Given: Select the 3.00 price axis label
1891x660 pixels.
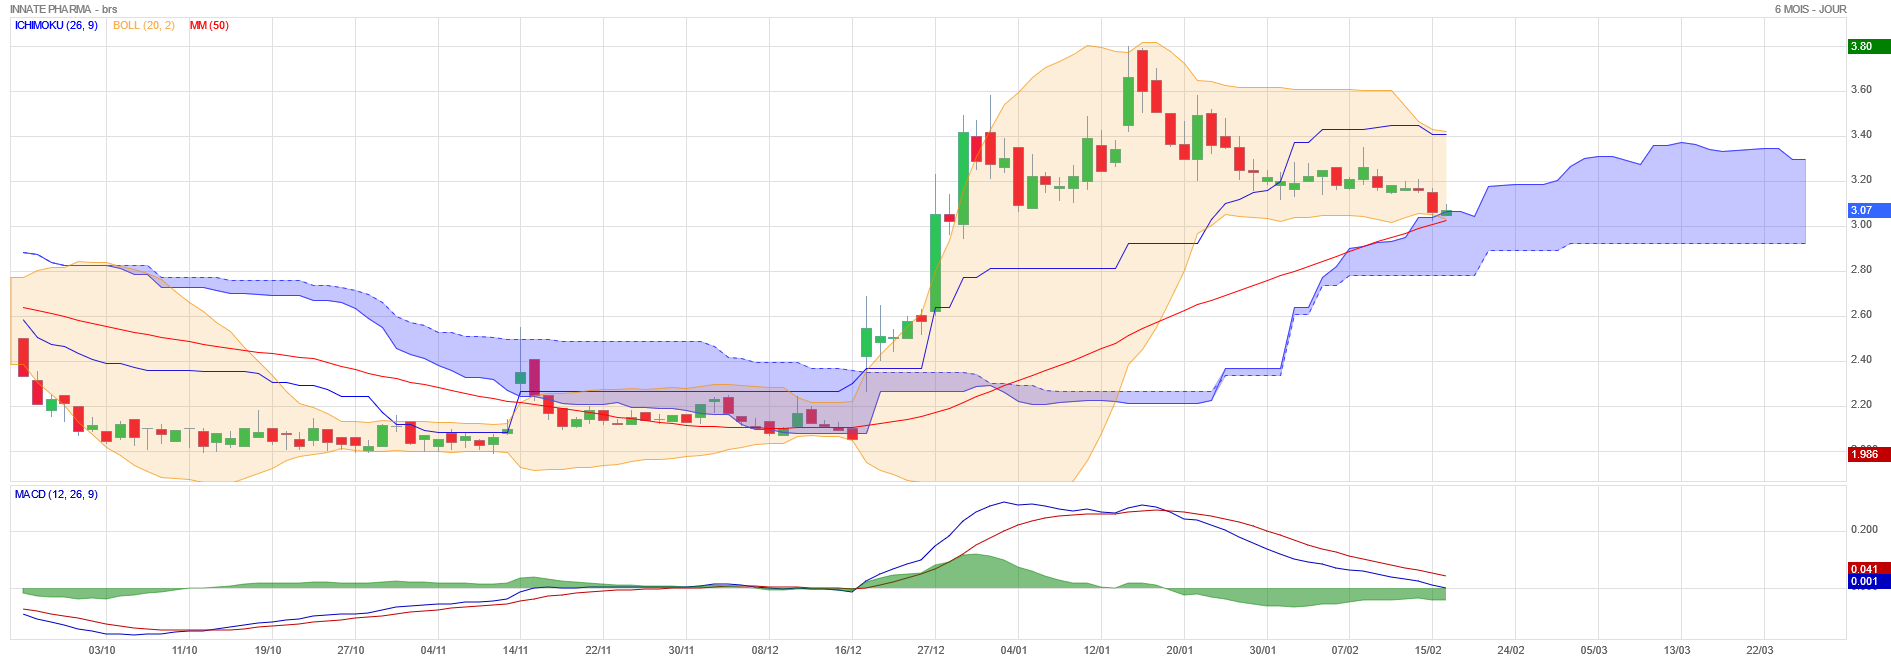Looking at the screenshot, I should (1861, 224).
